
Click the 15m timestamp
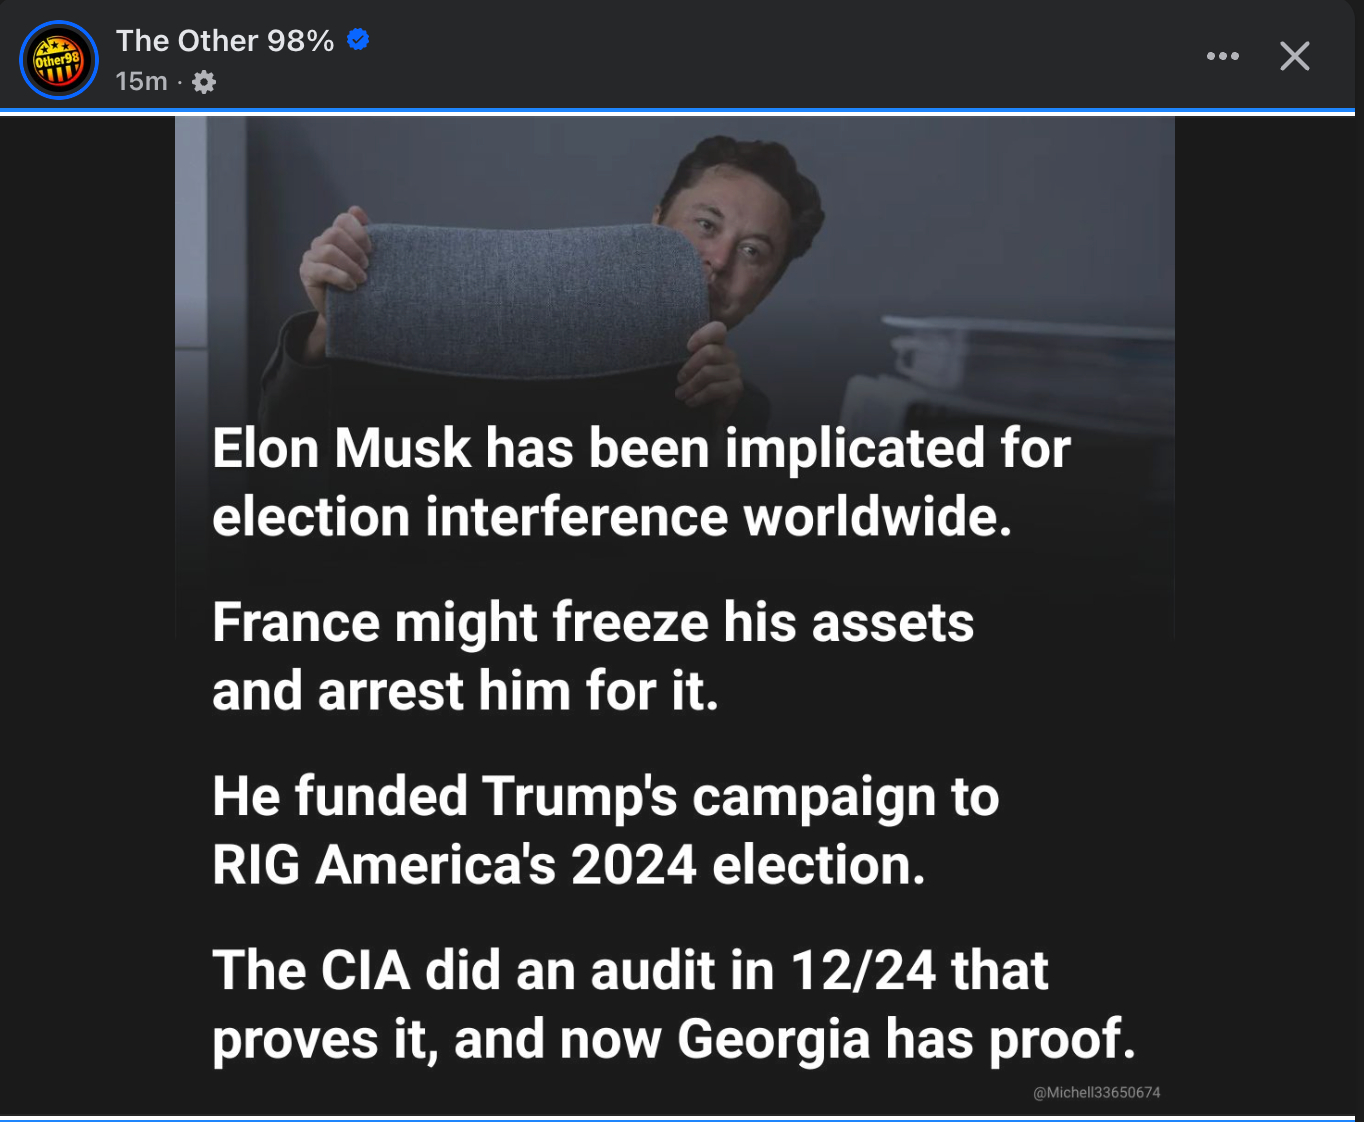click(x=141, y=82)
